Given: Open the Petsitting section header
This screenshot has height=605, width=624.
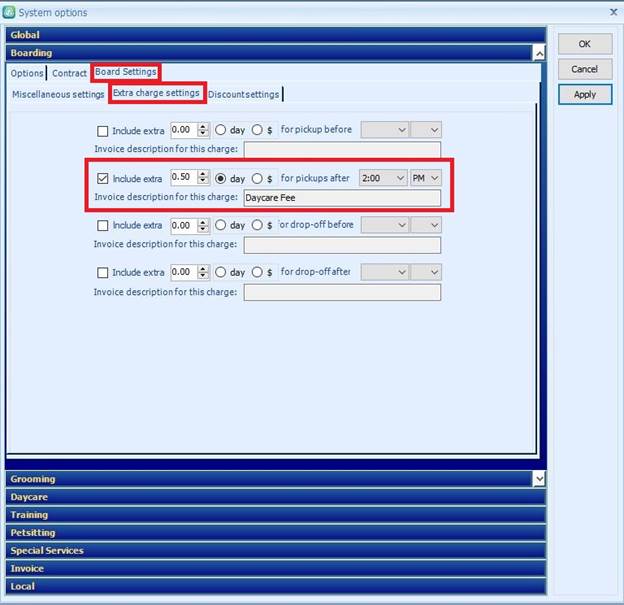Looking at the screenshot, I should tap(275, 533).
